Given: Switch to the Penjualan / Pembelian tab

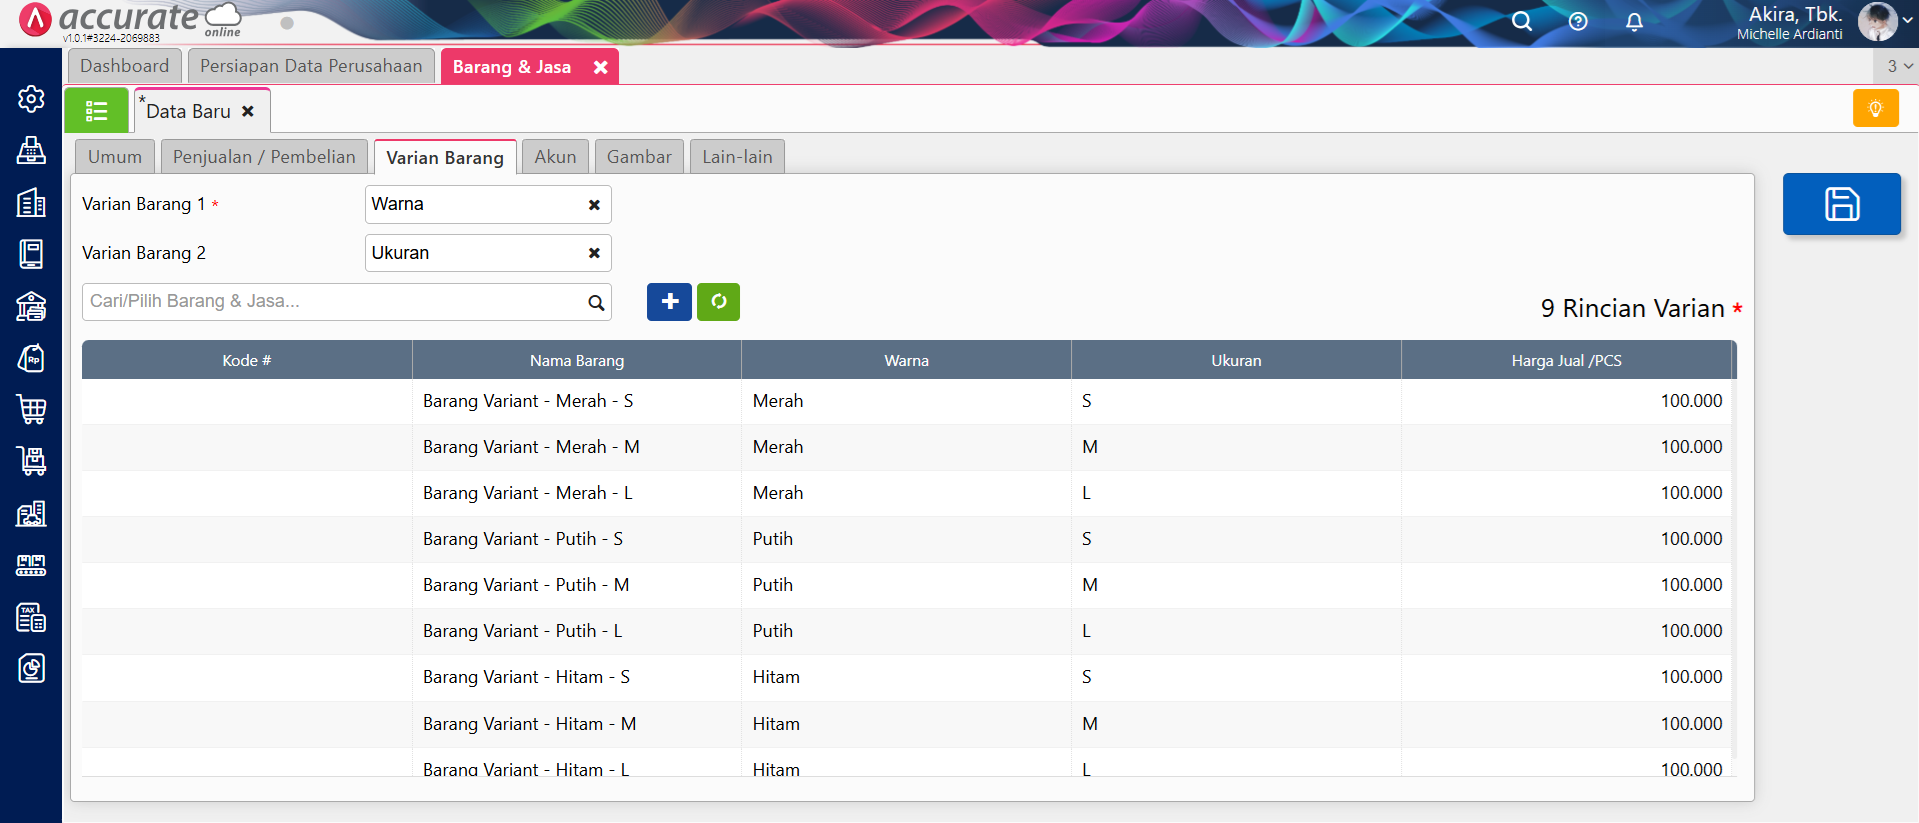Looking at the screenshot, I should click(x=264, y=157).
